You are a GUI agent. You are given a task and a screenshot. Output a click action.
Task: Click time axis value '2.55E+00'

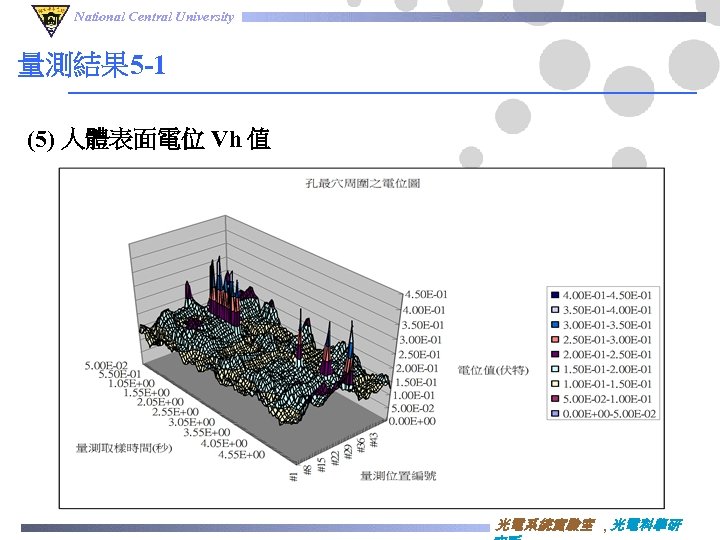coord(175,412)
